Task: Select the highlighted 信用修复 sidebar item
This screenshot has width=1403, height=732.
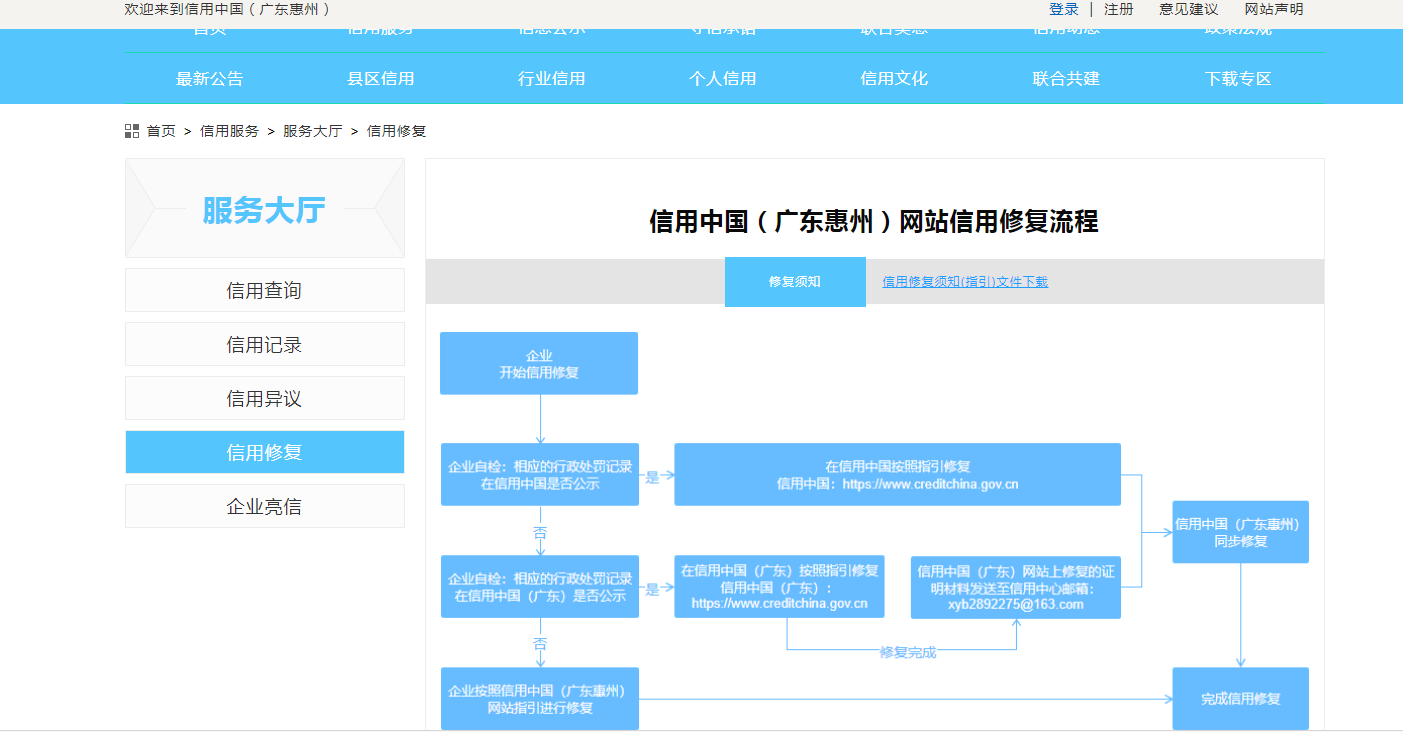Action: (265, 452)
